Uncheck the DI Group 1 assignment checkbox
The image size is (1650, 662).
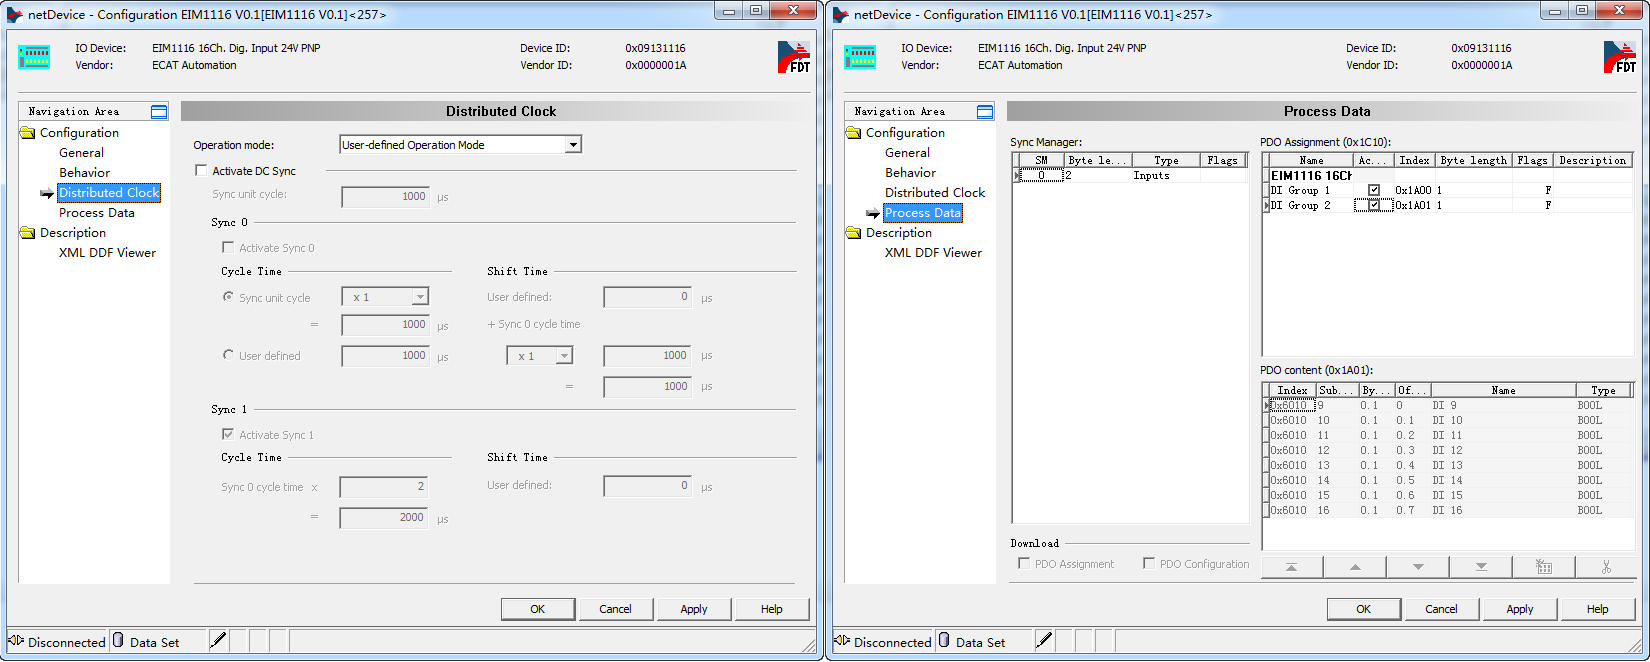(1374, 190)
